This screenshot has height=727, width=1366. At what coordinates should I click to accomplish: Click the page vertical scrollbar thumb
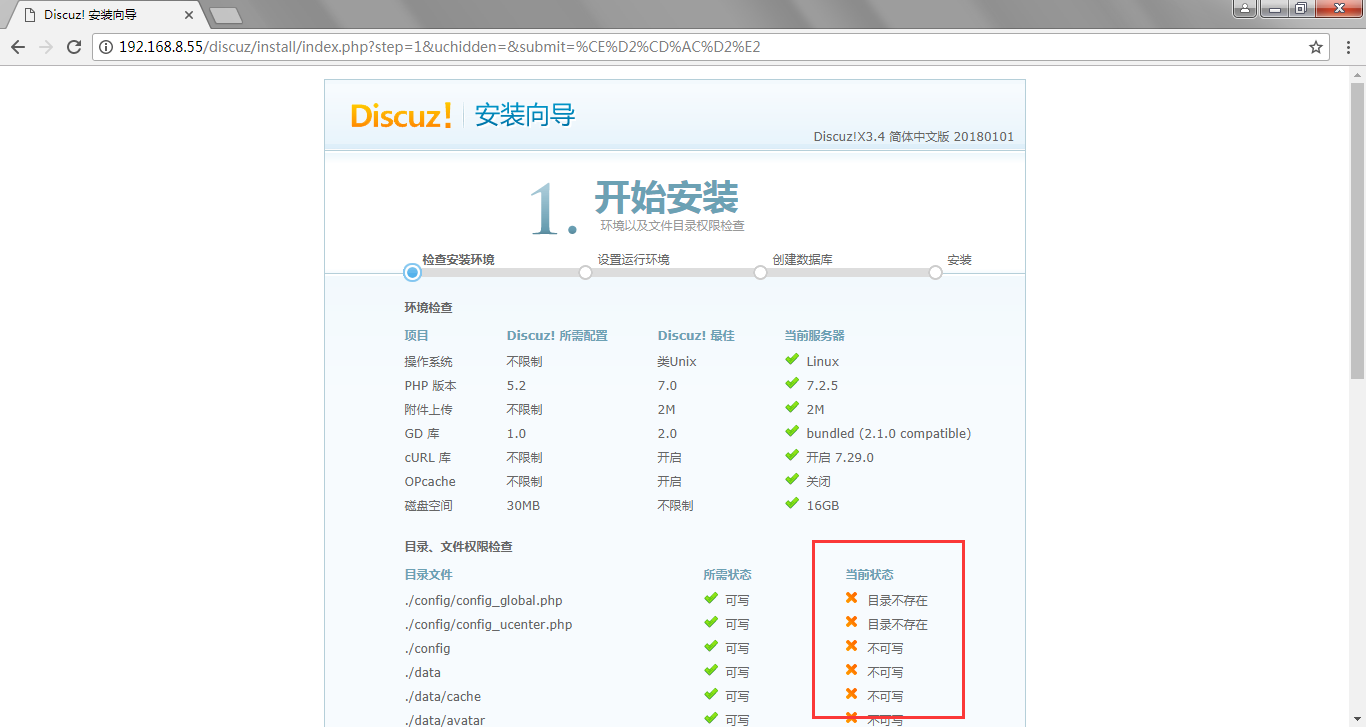click(1357, 230)
